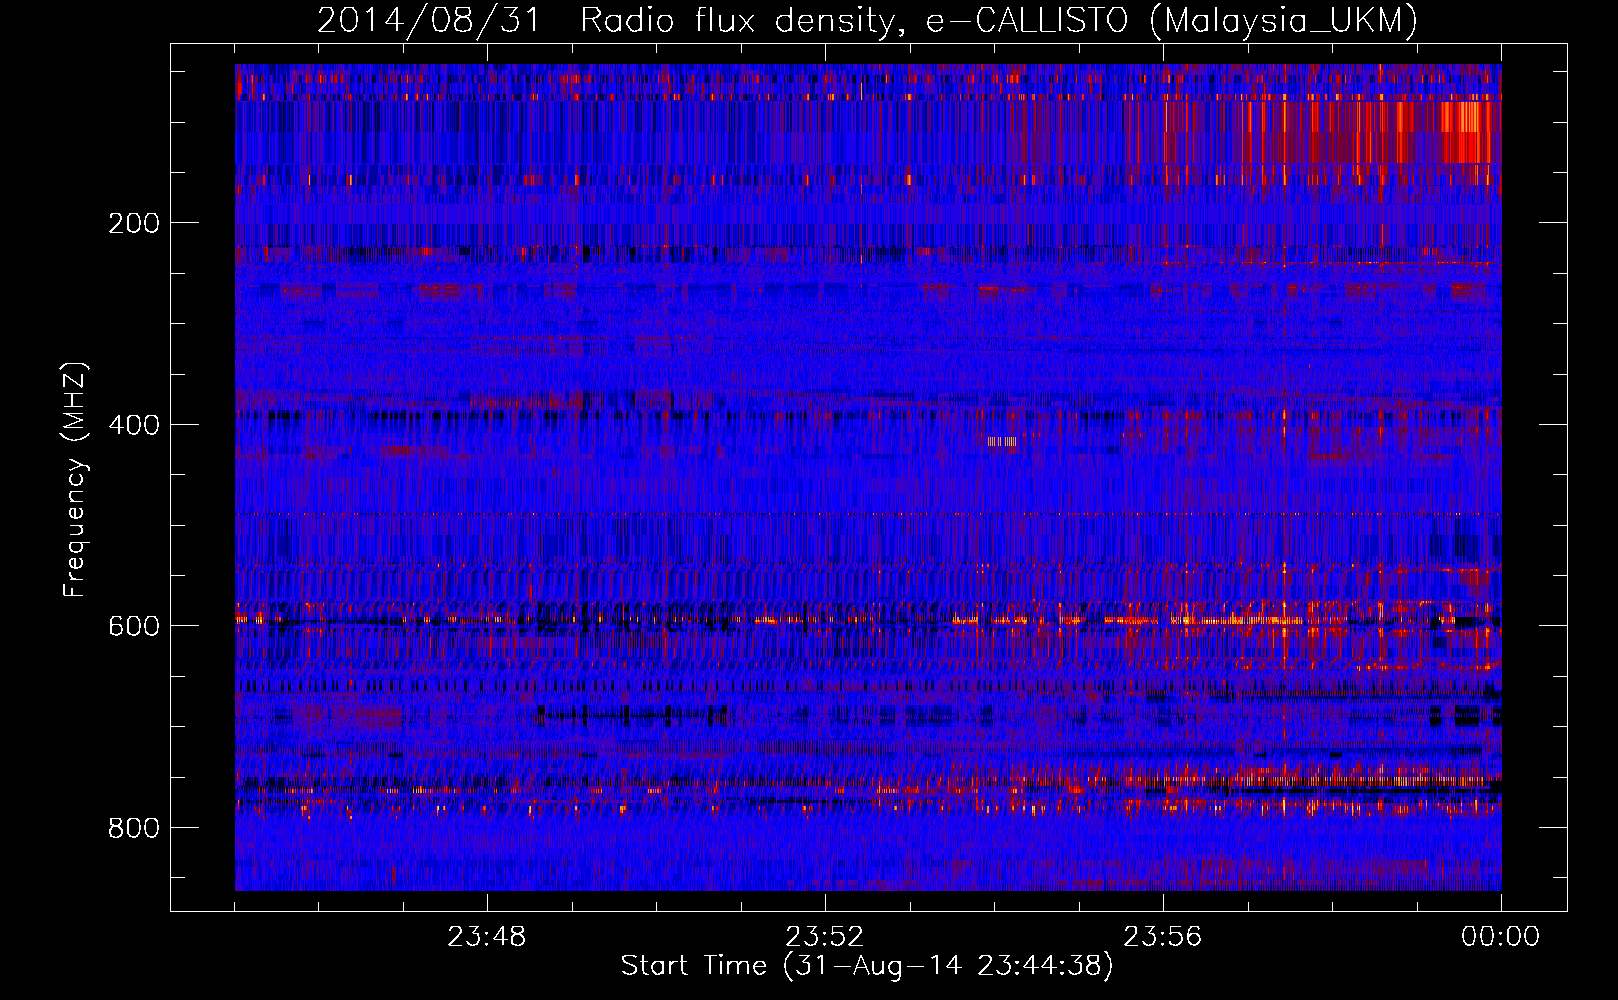Select the 600 frequency tick label
This screenshot has height=1000, width=1618.
[x=134, y=626]
